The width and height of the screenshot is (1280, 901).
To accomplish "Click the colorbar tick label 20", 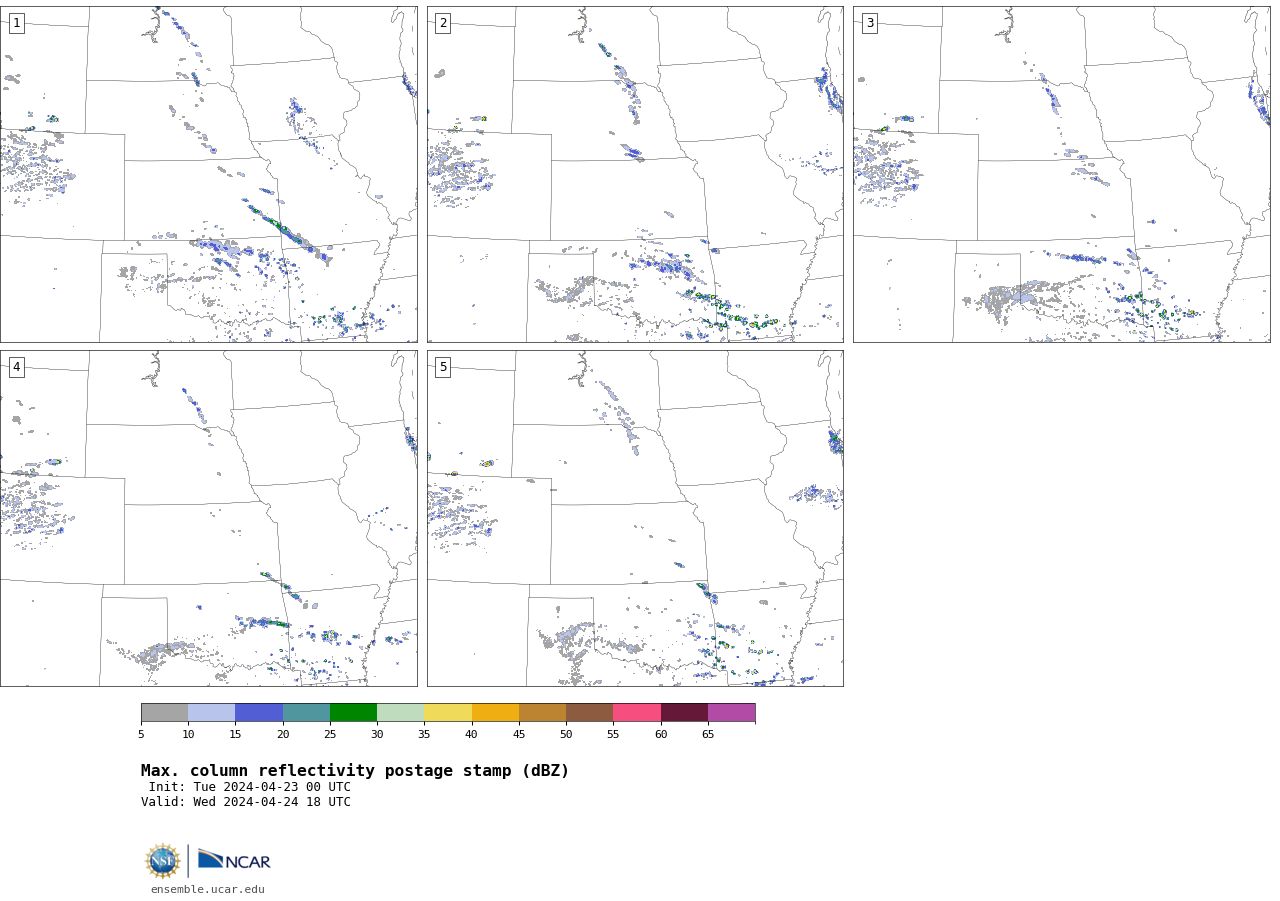I will coord(283,735).
